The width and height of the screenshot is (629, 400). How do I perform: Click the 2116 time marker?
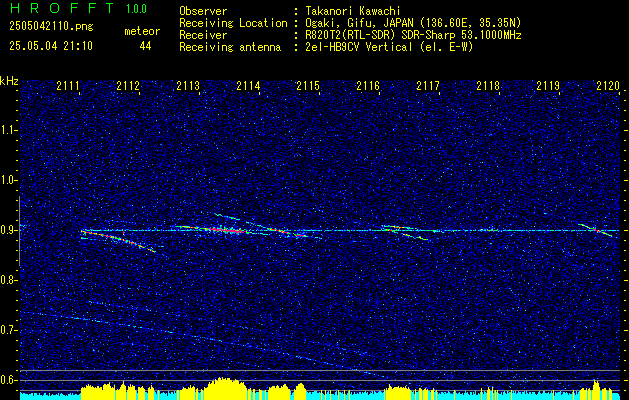click(368, 85)
